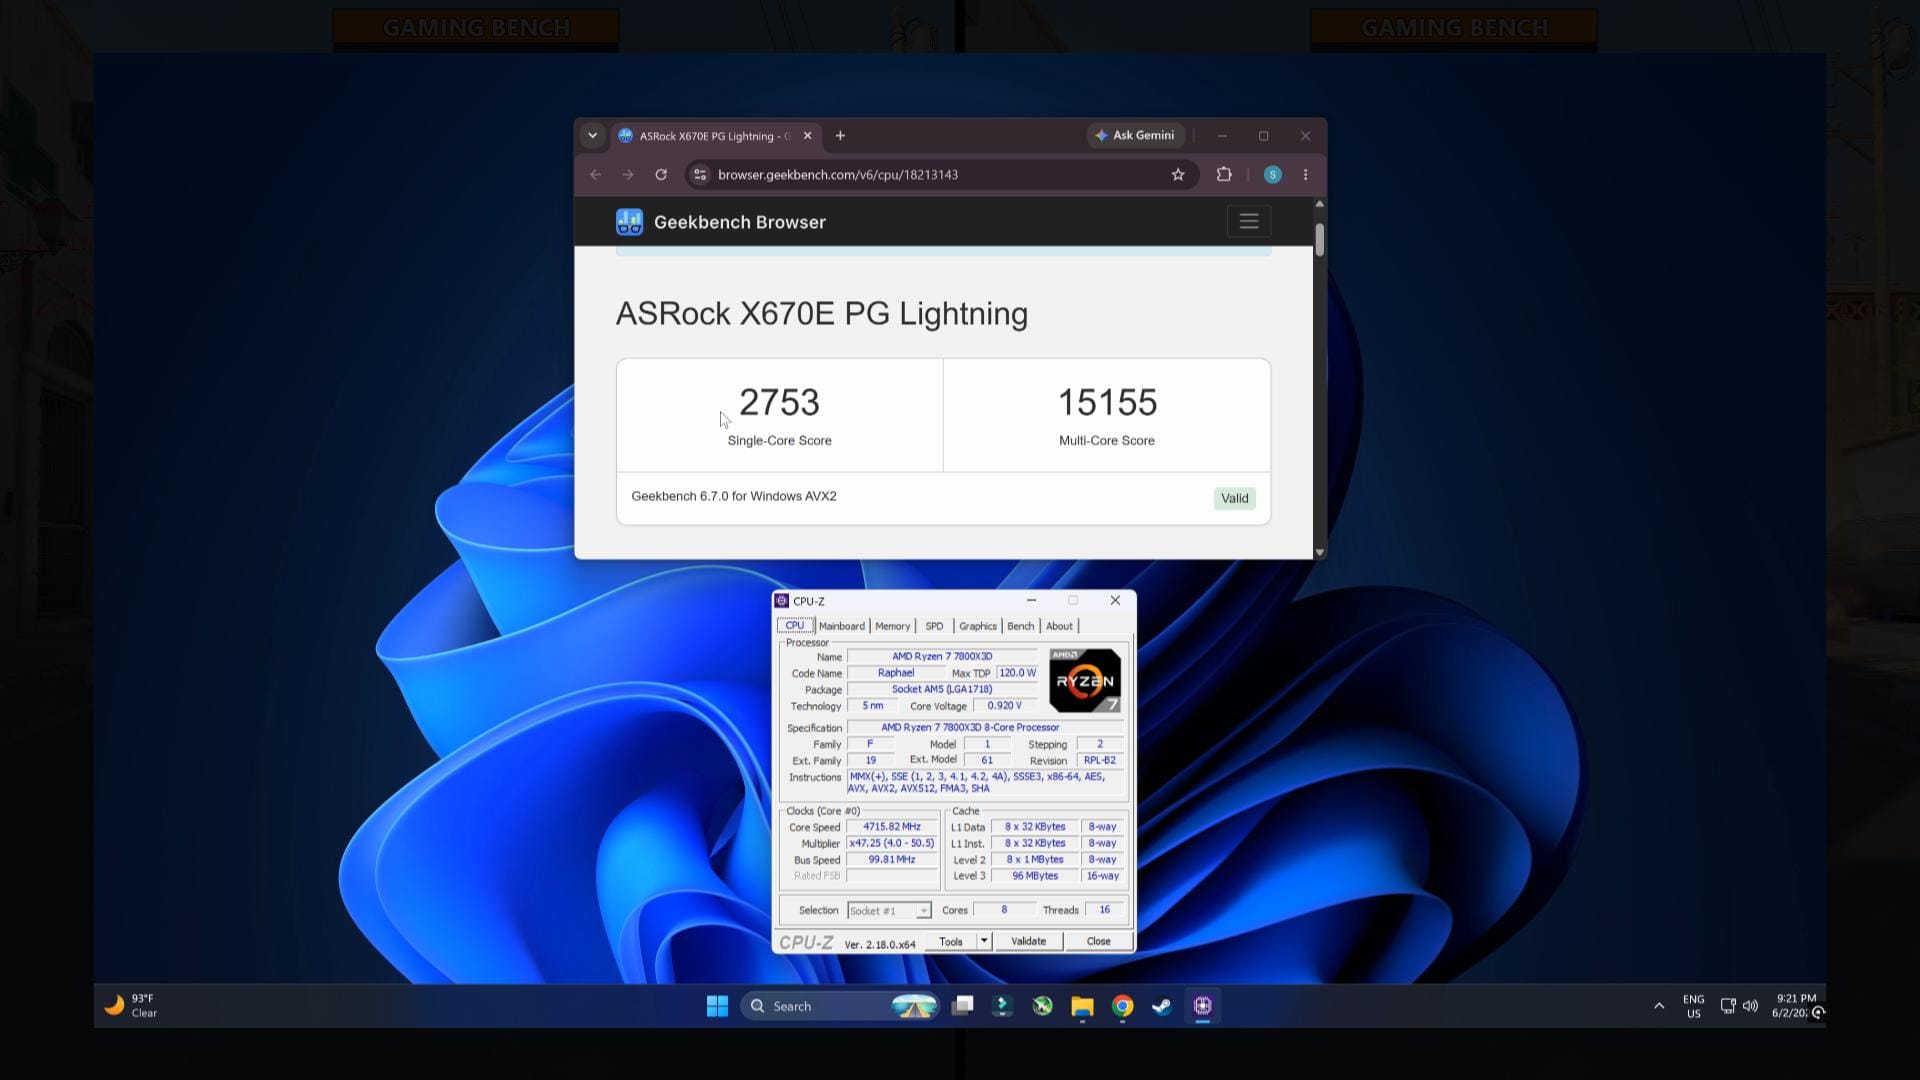Switch to CPU-Z Mainboard tab
The image size is (1920, 1080).
pyautogui.click(x=842, y=626)
